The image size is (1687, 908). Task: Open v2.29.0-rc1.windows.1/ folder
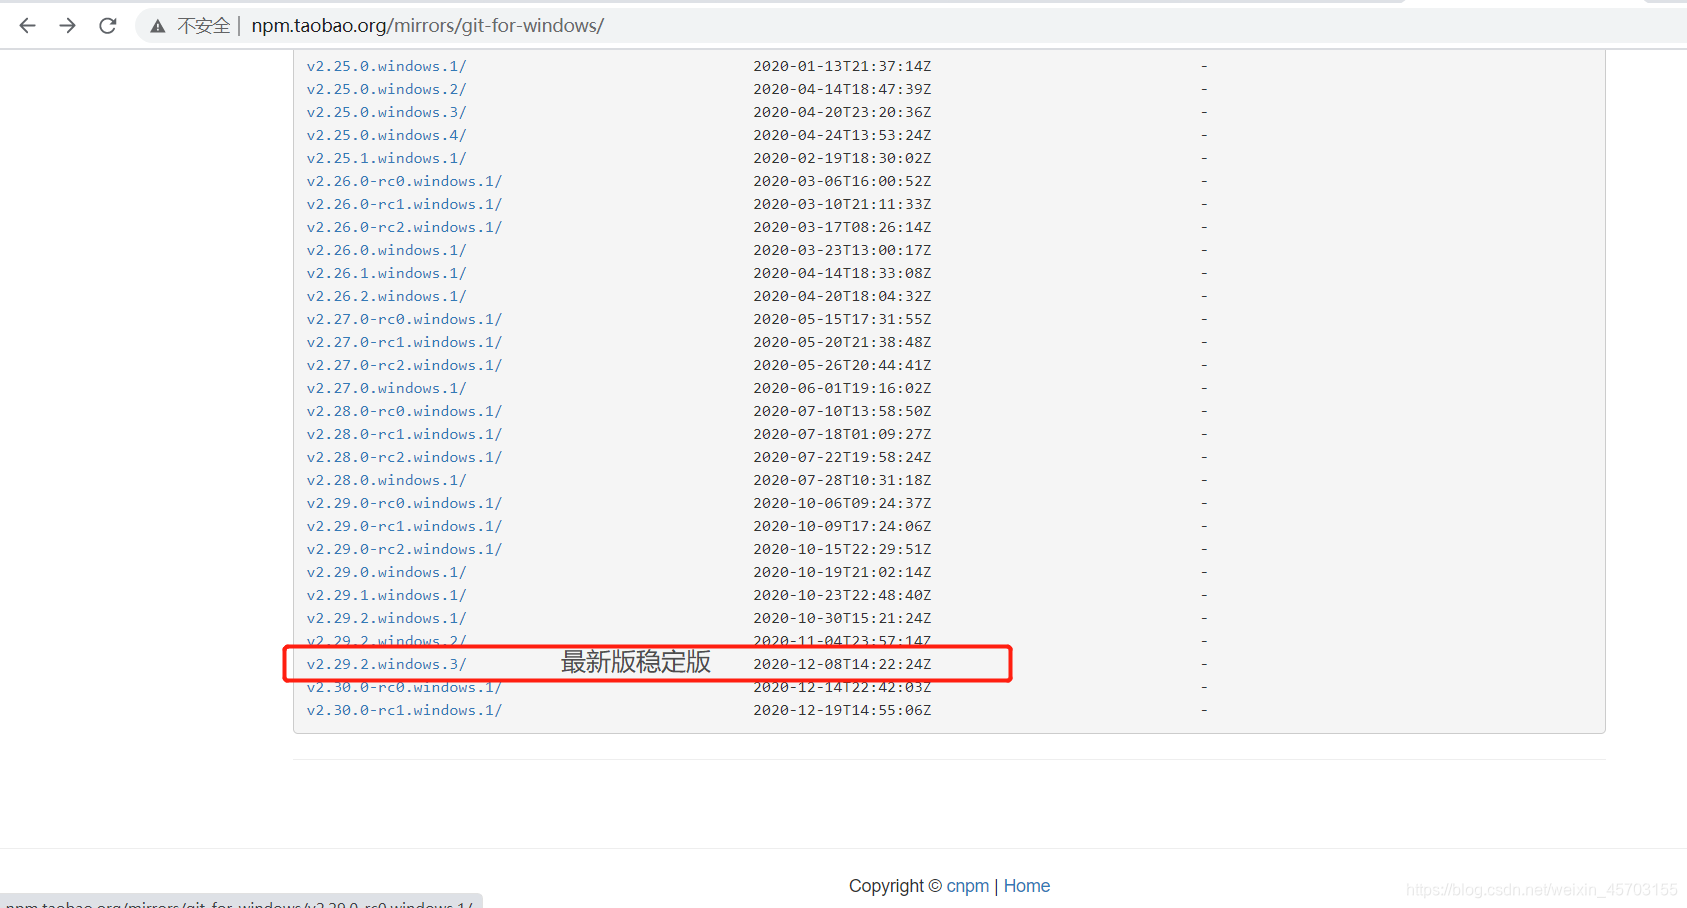pos(404,526)
